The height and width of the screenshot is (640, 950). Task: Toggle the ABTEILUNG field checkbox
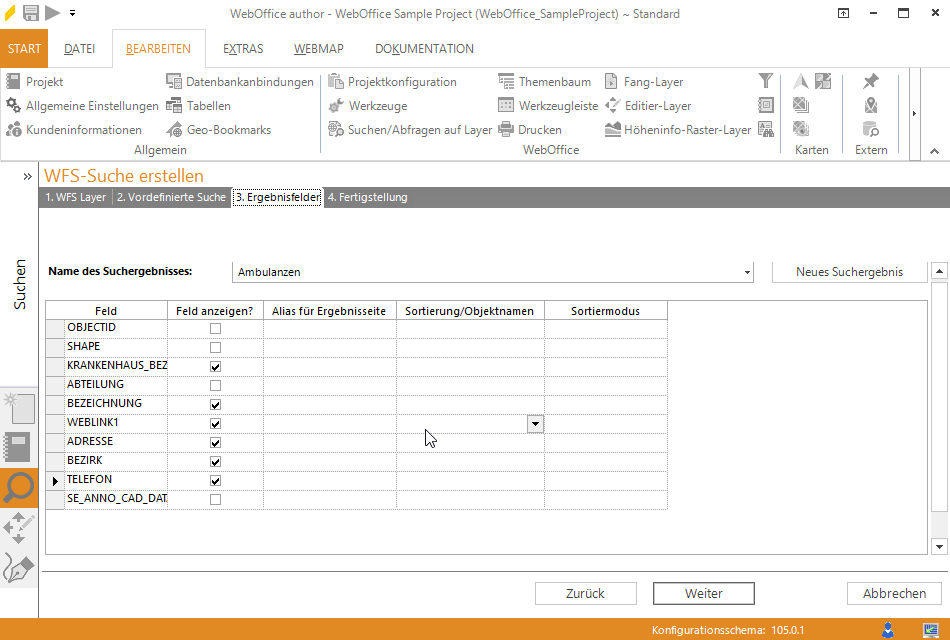pos(215,386)
